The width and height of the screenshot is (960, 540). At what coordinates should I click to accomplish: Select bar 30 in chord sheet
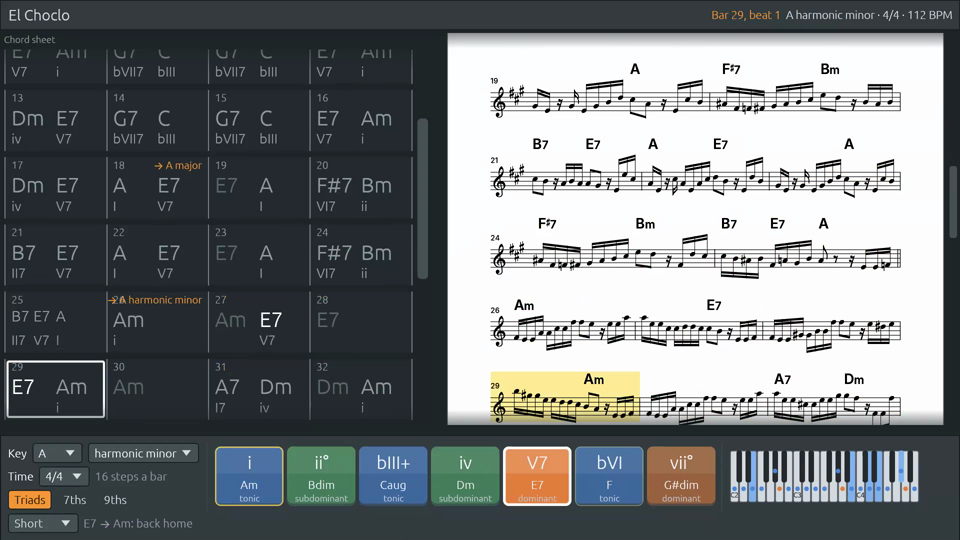click(157, 389)
